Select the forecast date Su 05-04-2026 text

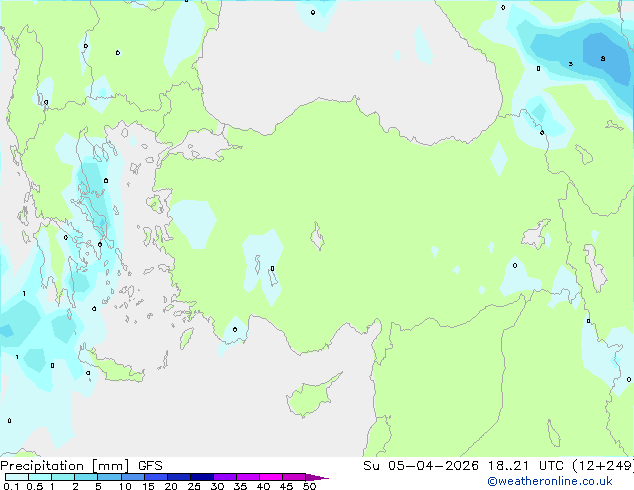(421, 466)
